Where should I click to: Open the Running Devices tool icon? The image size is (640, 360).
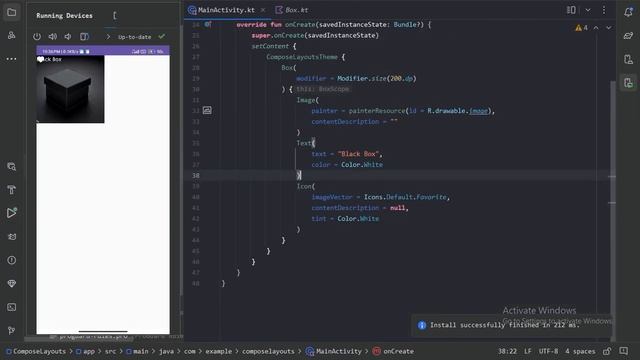(629, 83)
